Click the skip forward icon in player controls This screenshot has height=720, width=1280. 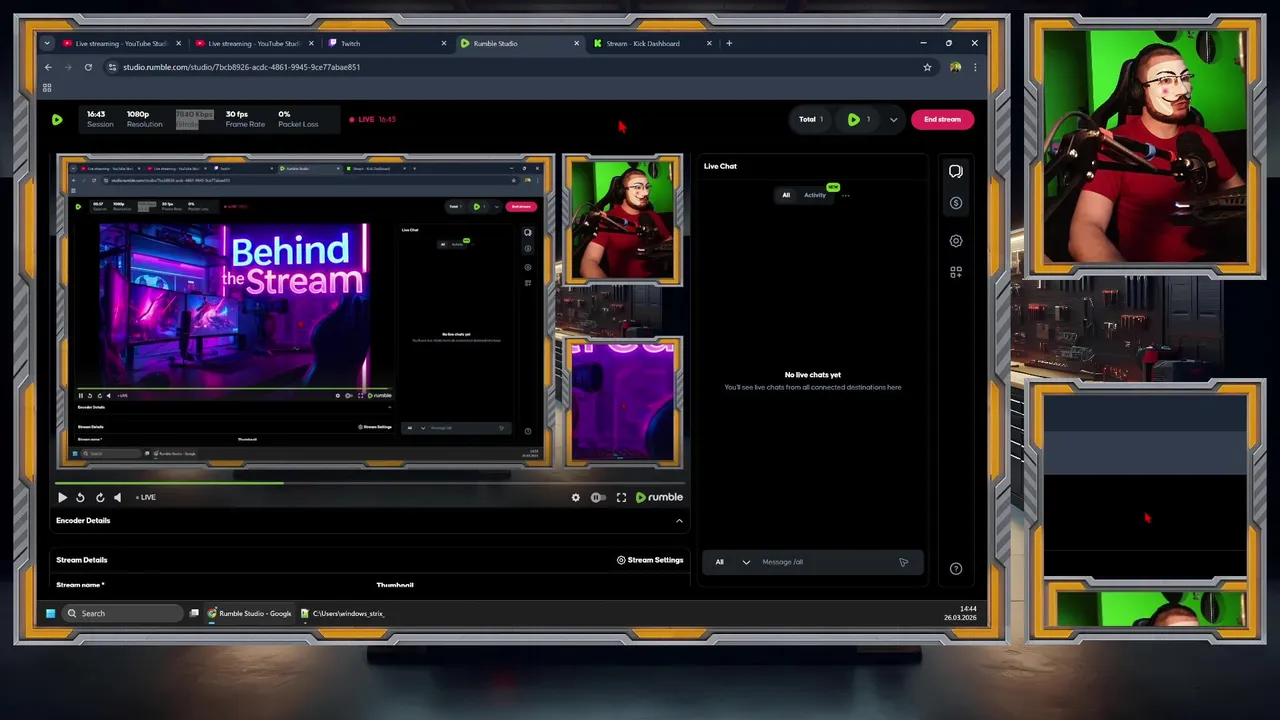[x=99, y=497]
